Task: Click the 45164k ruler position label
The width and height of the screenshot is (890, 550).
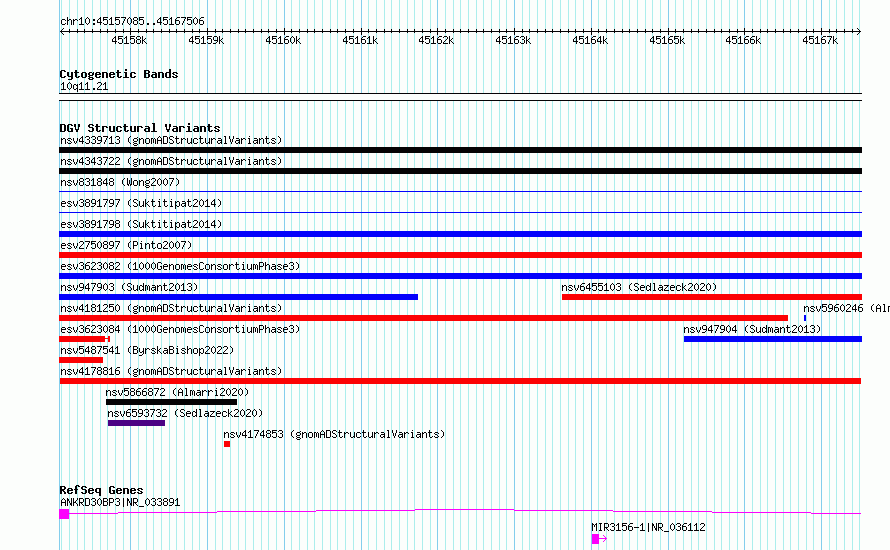Action: [x=590, y=40]
